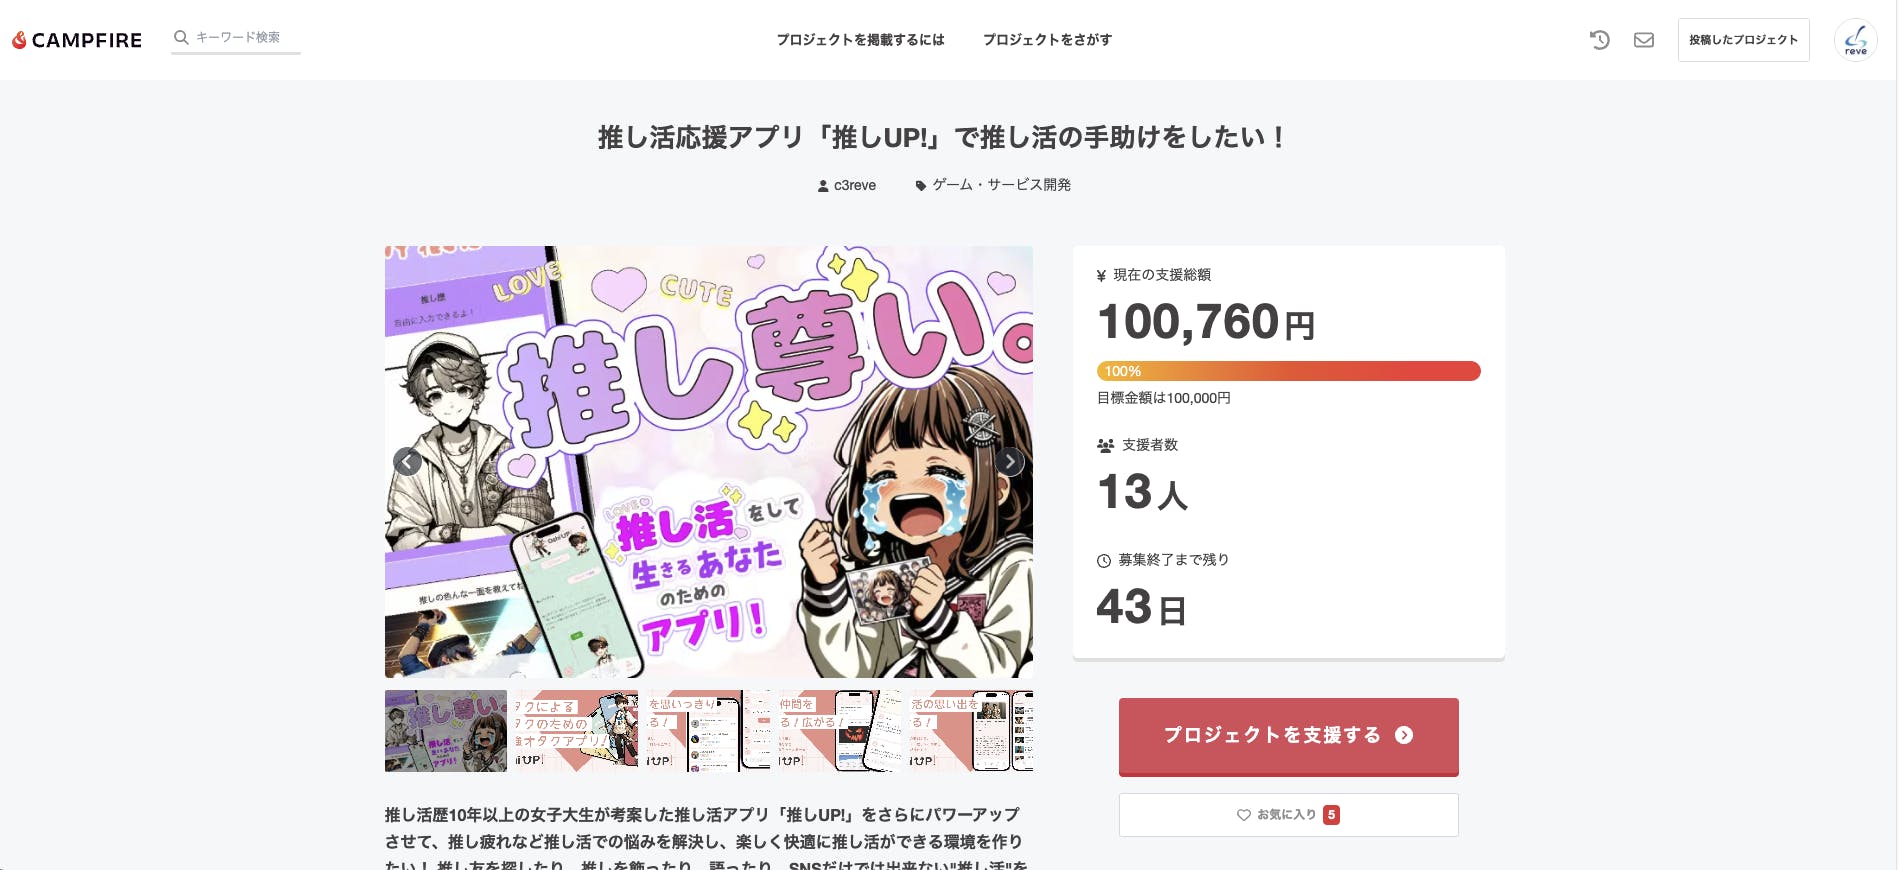Open the ゲーム・サービス開発 category link

click(x=1001, y=185)
